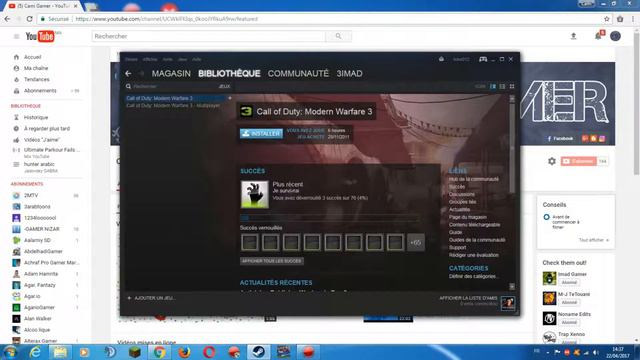Viewport: 640px width, 360px height.
Task: Open the MAGASIN tab in Steam
Action: click(171, 73)
